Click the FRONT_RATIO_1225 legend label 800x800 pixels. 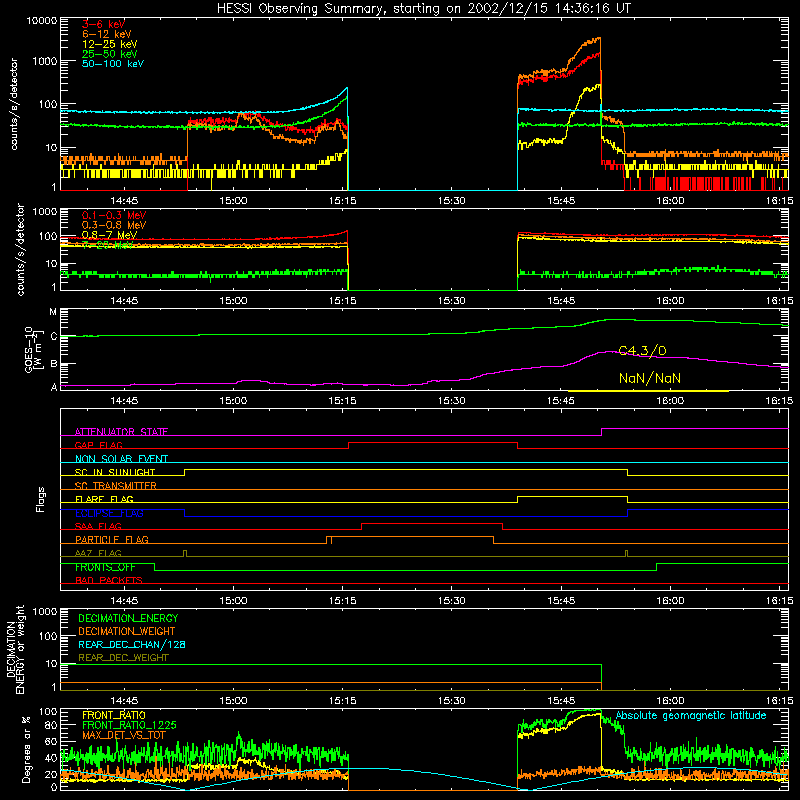pyautogui.click(x=129, y=725)
